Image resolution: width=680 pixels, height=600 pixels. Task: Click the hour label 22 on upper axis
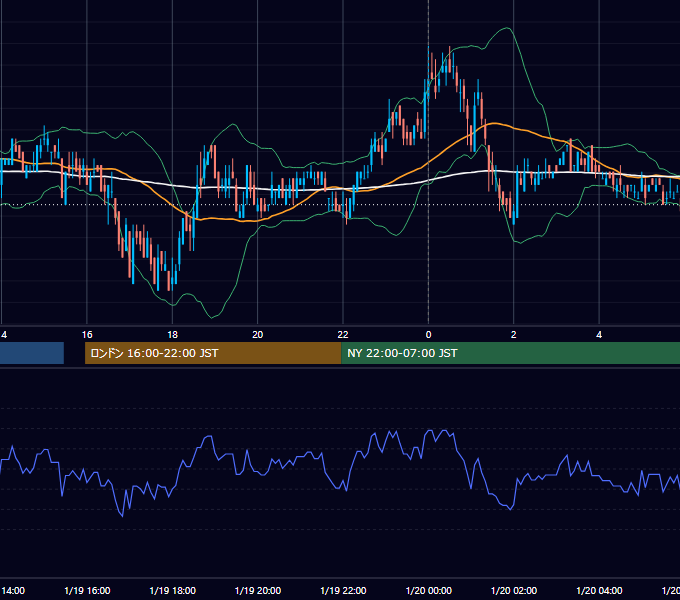(x=343, y=334)
